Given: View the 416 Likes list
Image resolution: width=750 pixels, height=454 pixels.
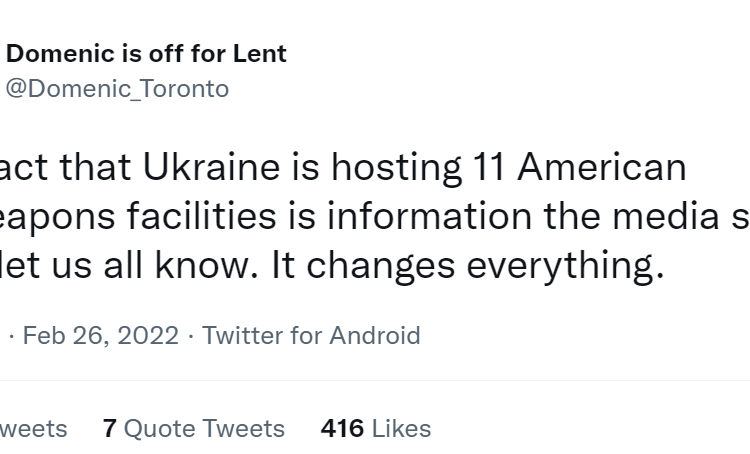Looking at the screenshot, I should [376, 428].
